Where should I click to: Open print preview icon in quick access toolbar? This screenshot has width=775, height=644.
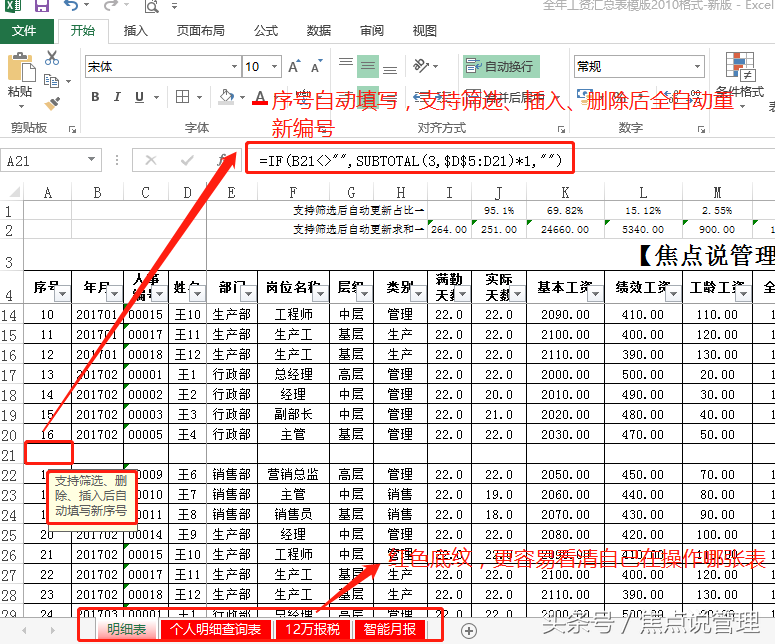[x=151, y=6]
